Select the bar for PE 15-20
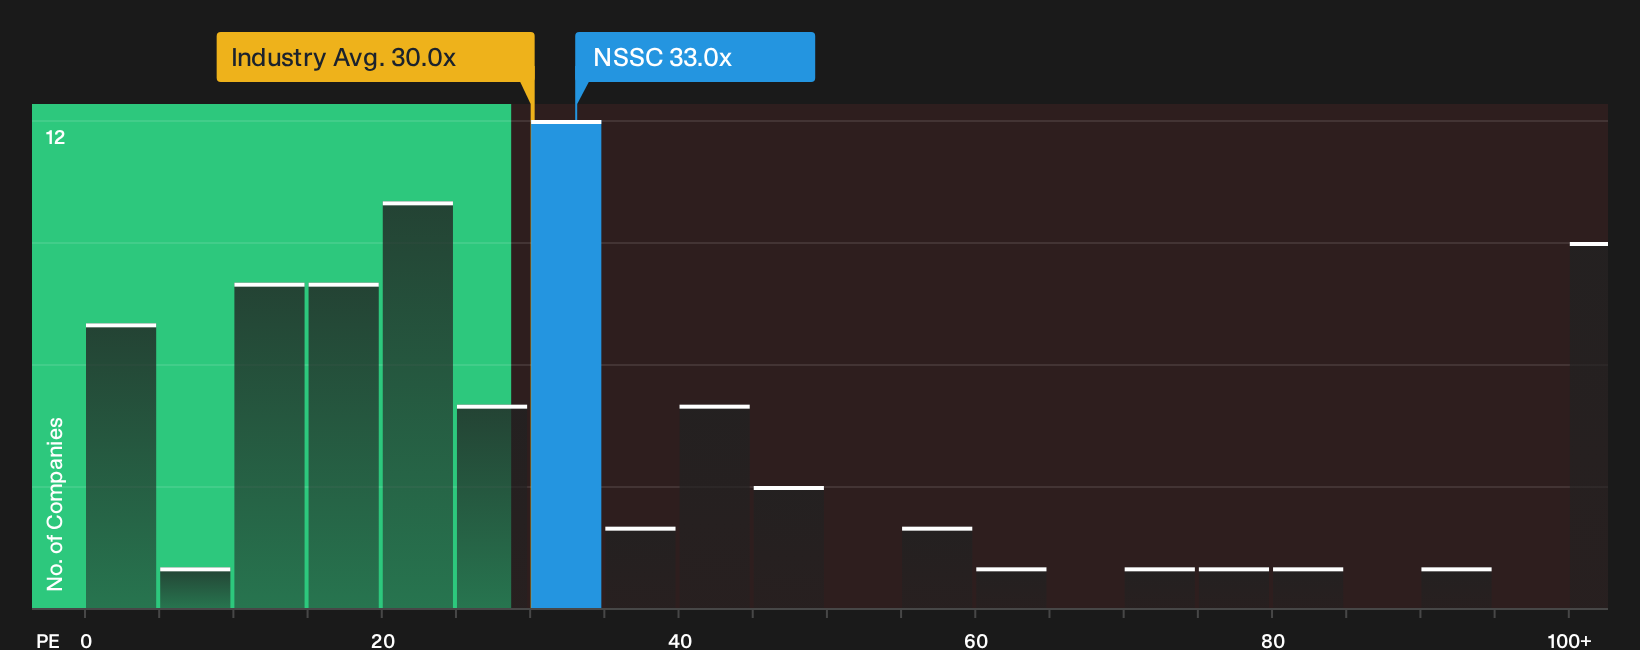1640x650 pixels. [344, 446]
